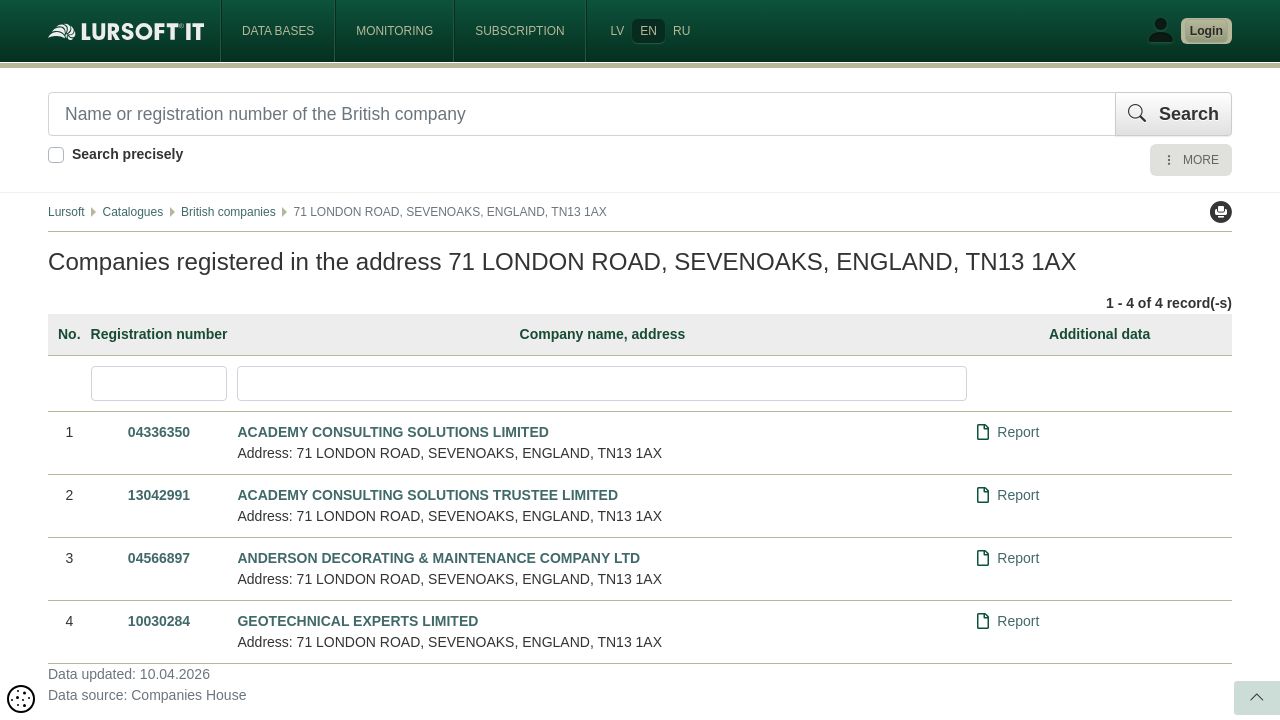1280x720 pixels.
Task: Click the company name filter field
Action: [602, 383]
